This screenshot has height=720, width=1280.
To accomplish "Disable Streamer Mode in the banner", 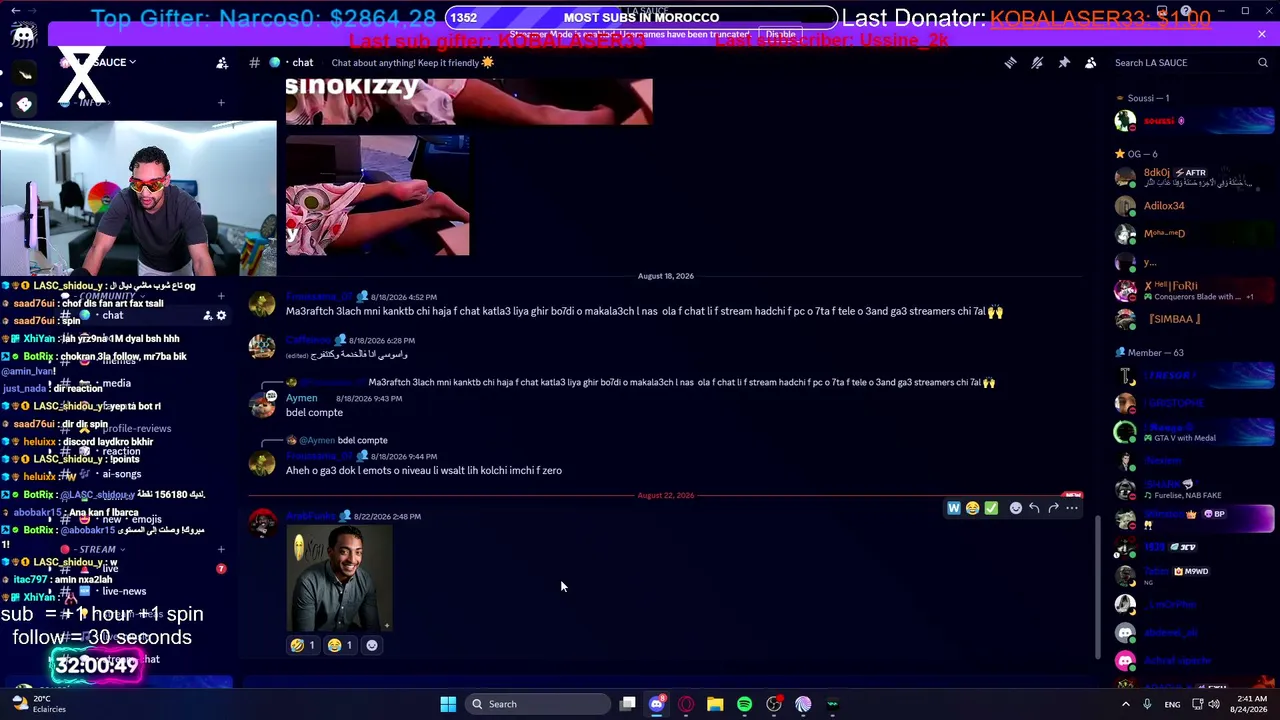I will tap(780, 35).
